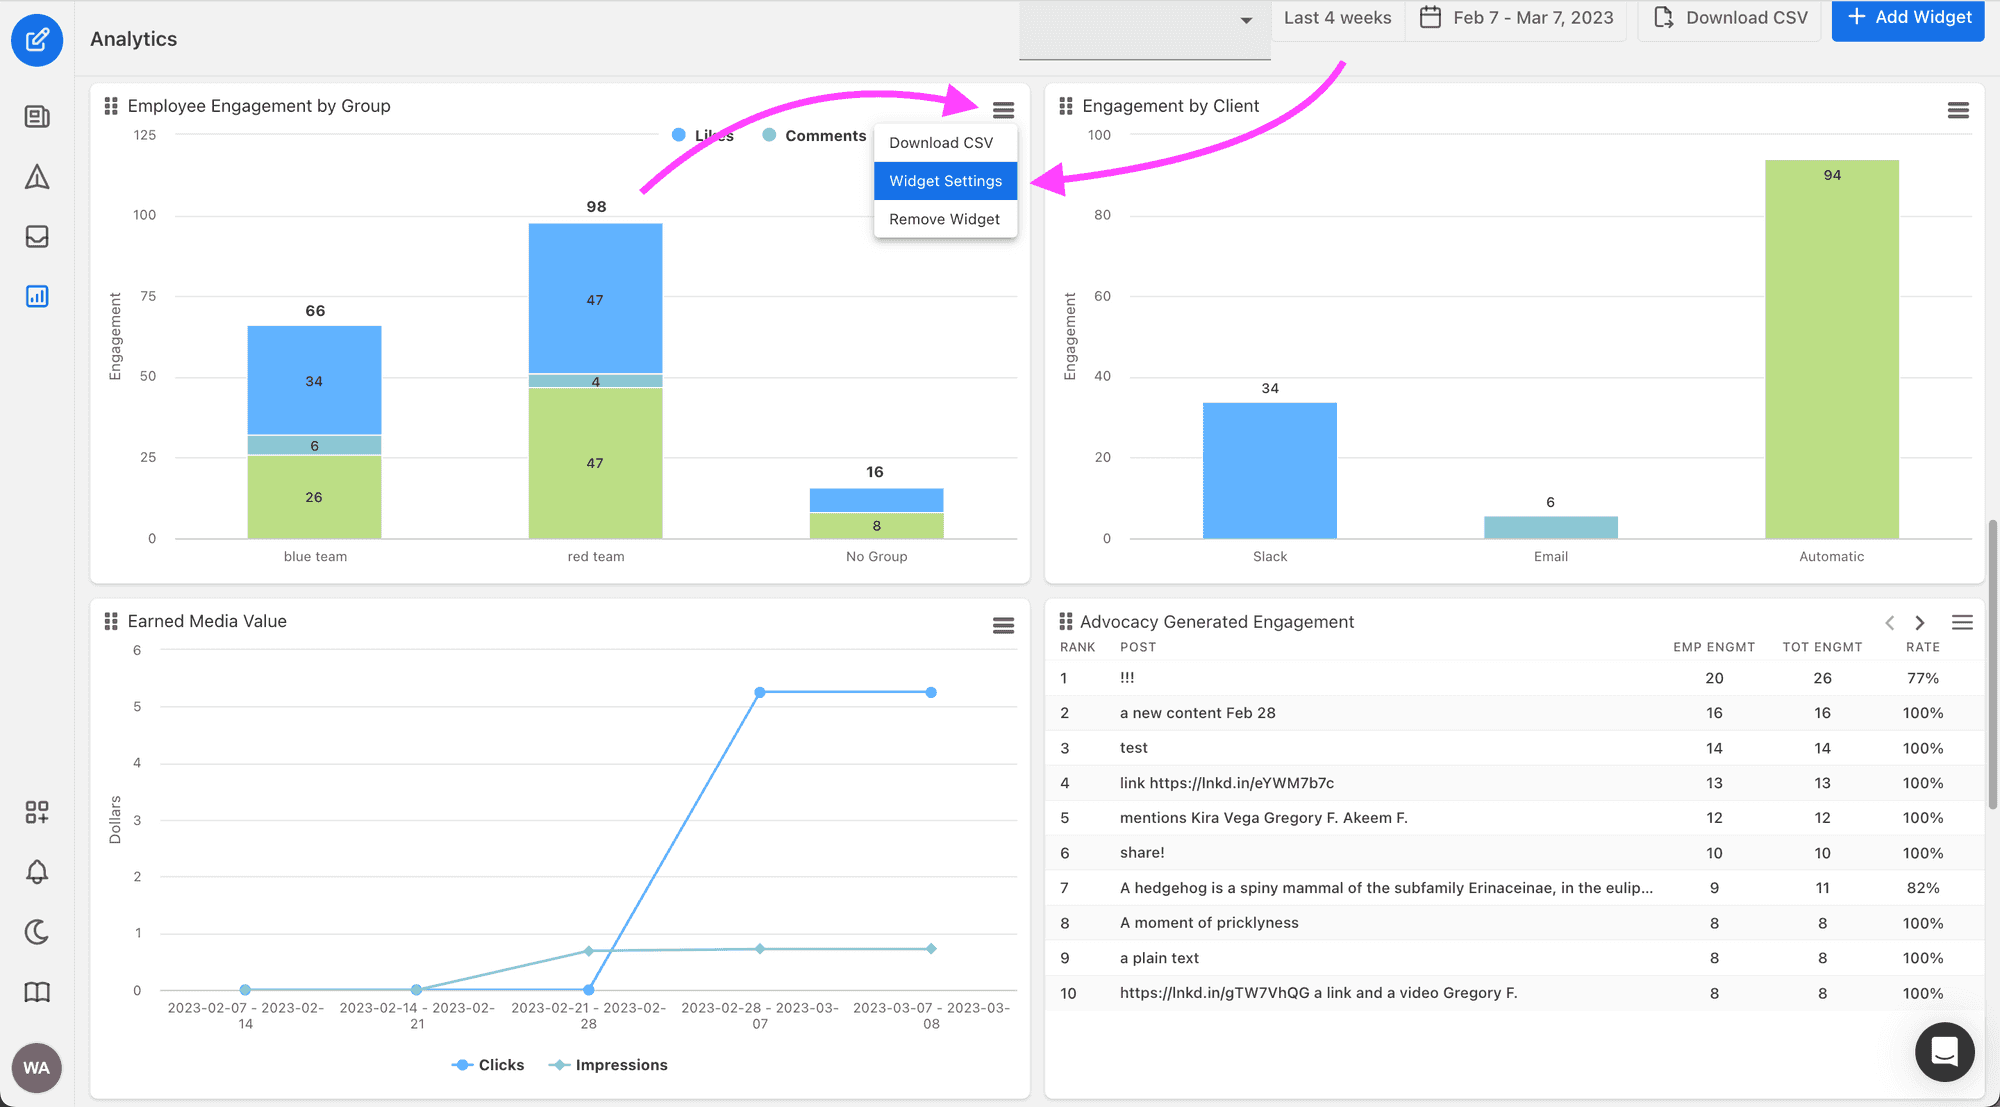This screenshot has width=2000, height=1107.
Task: Expand Advocacy Generated Engagement next page
Action: [x=1920, y=623]
